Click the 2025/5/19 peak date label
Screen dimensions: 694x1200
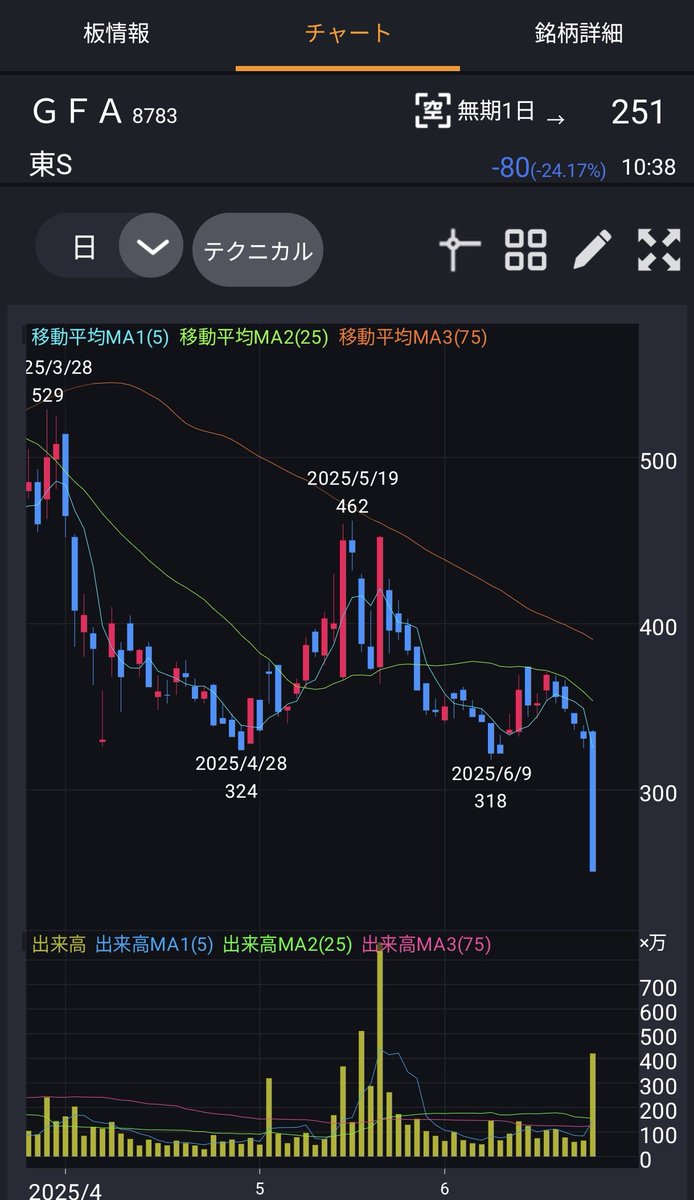pos(352,479)
